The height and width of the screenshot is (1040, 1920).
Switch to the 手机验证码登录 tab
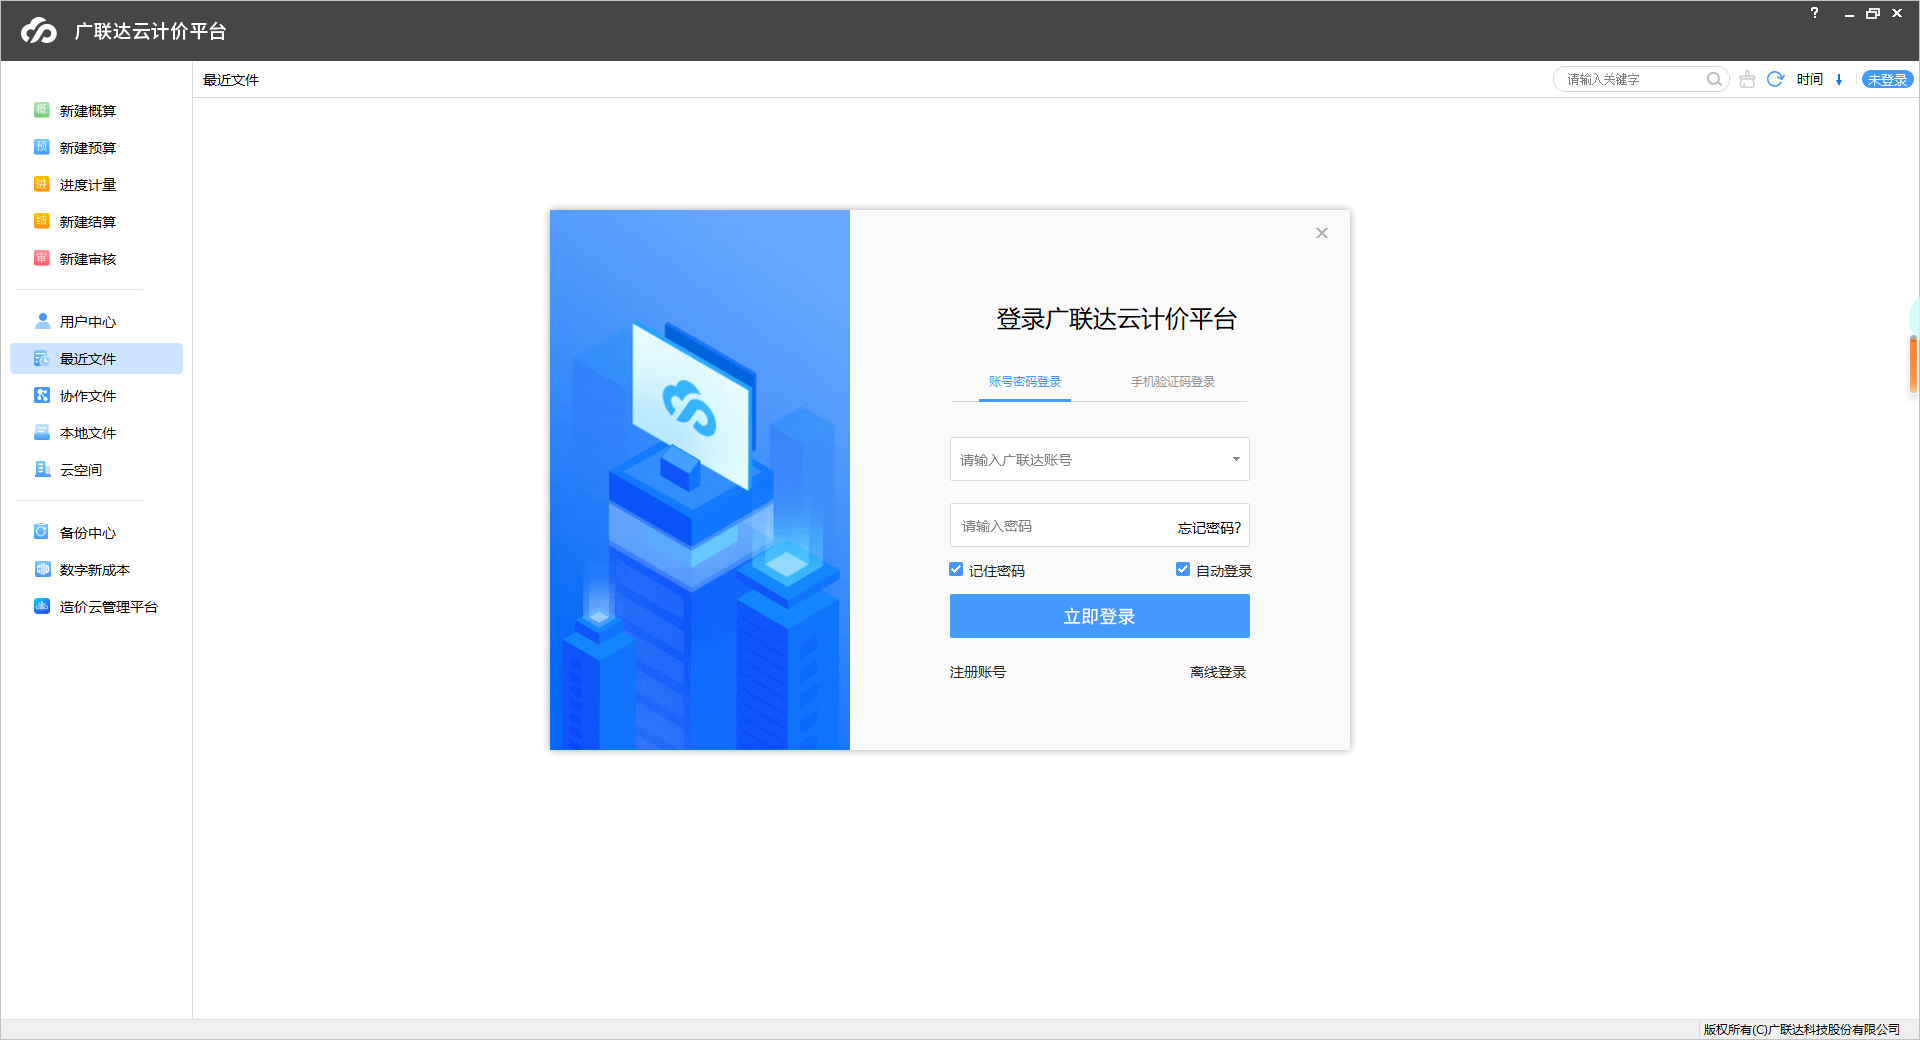coord(1172,381)
